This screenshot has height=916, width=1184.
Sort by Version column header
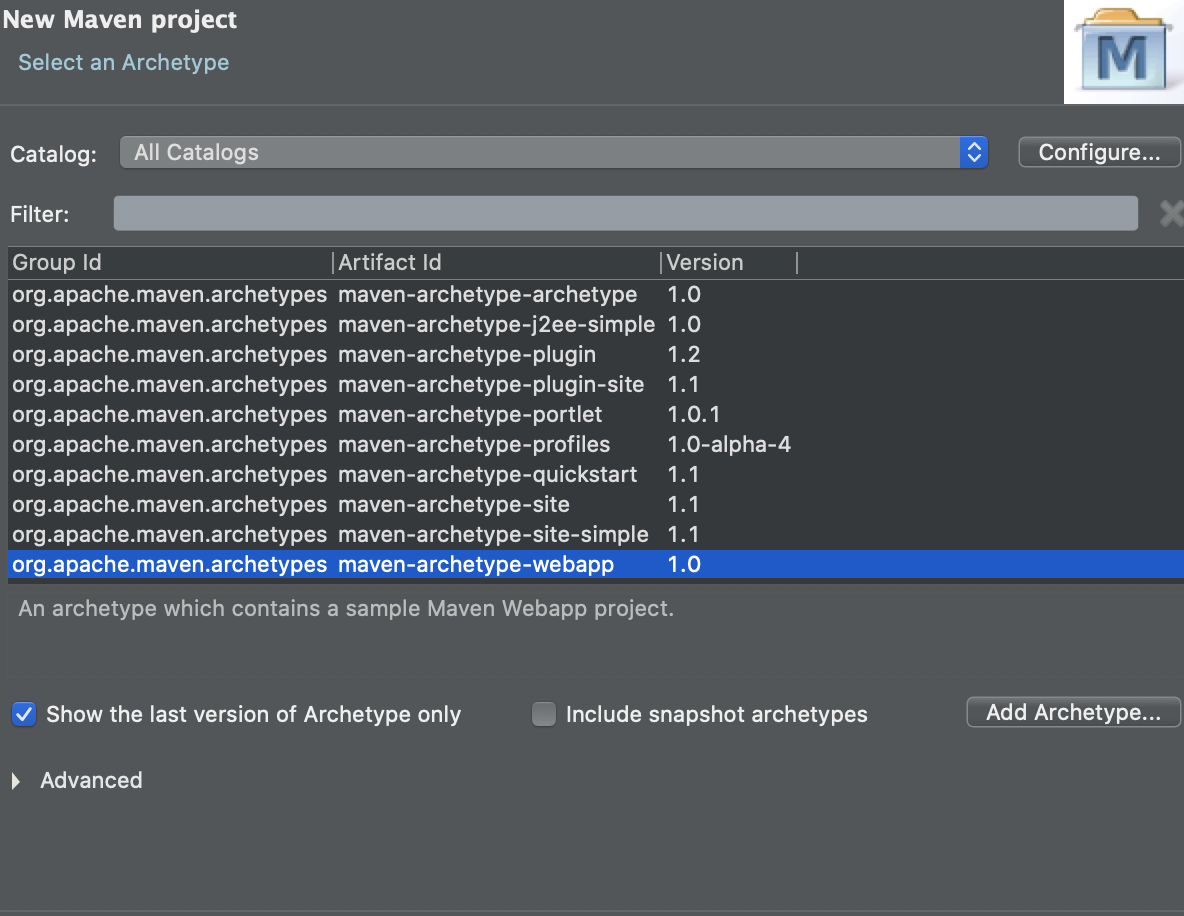tap(729, 263)
